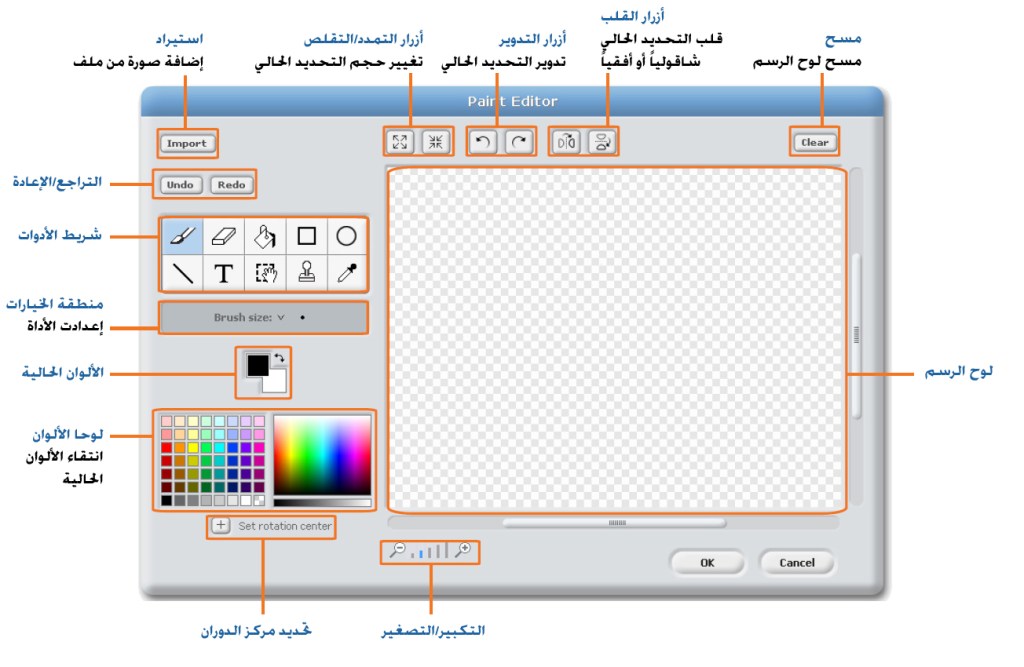The width and height of the screenshot is (1024, 667).
Task: Click the zoom out magnifier
Action: point(398,550)
